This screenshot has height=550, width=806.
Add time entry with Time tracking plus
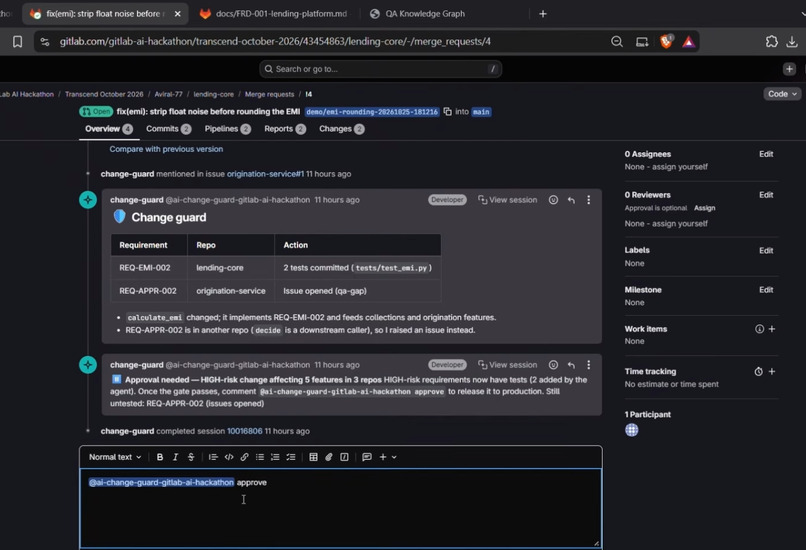[772, 372]
